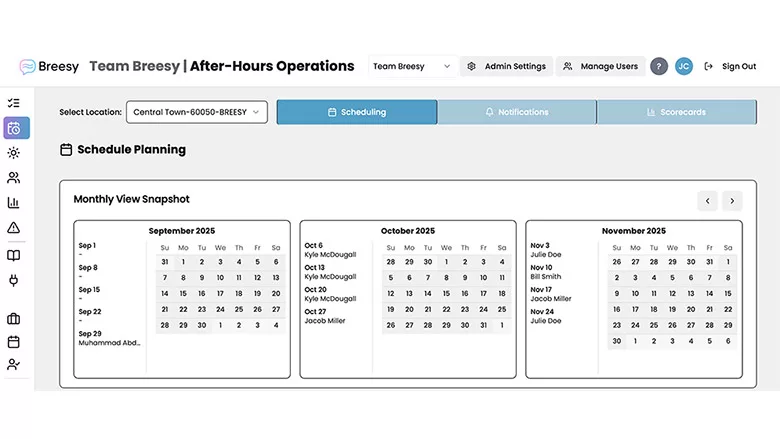The height and width of the screenshot is (439, 780).
Task: Open the question mark help icon
Action: 659,66
